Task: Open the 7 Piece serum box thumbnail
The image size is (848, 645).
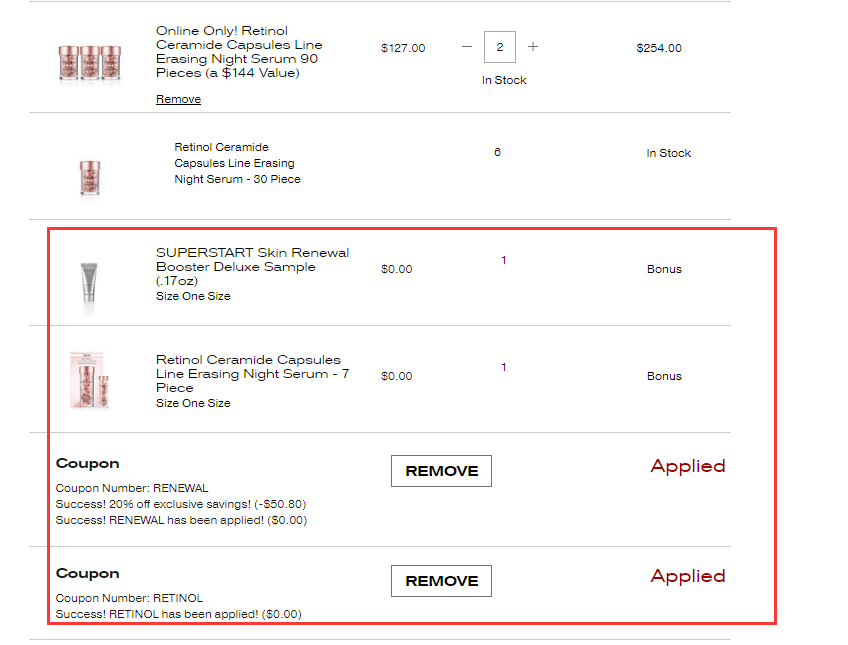Action: (x=90, y=380)
